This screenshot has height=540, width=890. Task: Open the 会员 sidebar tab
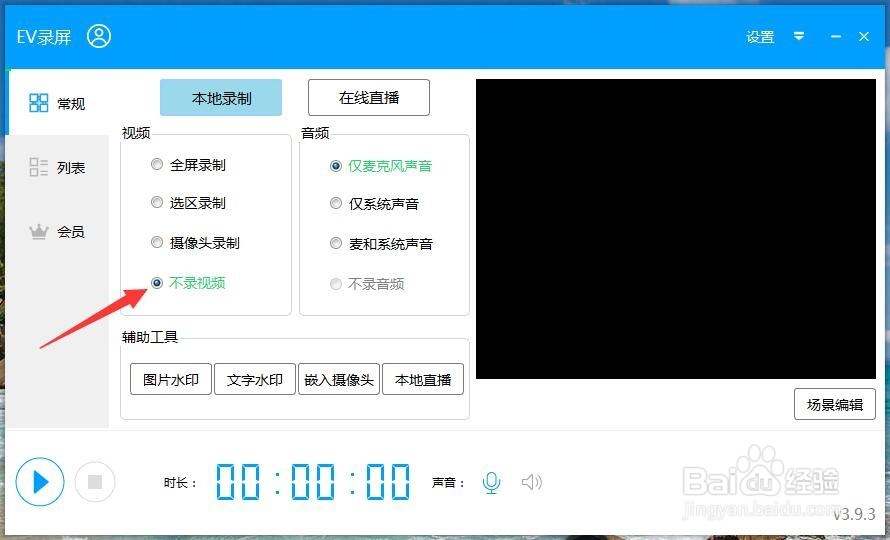point(57,231)
